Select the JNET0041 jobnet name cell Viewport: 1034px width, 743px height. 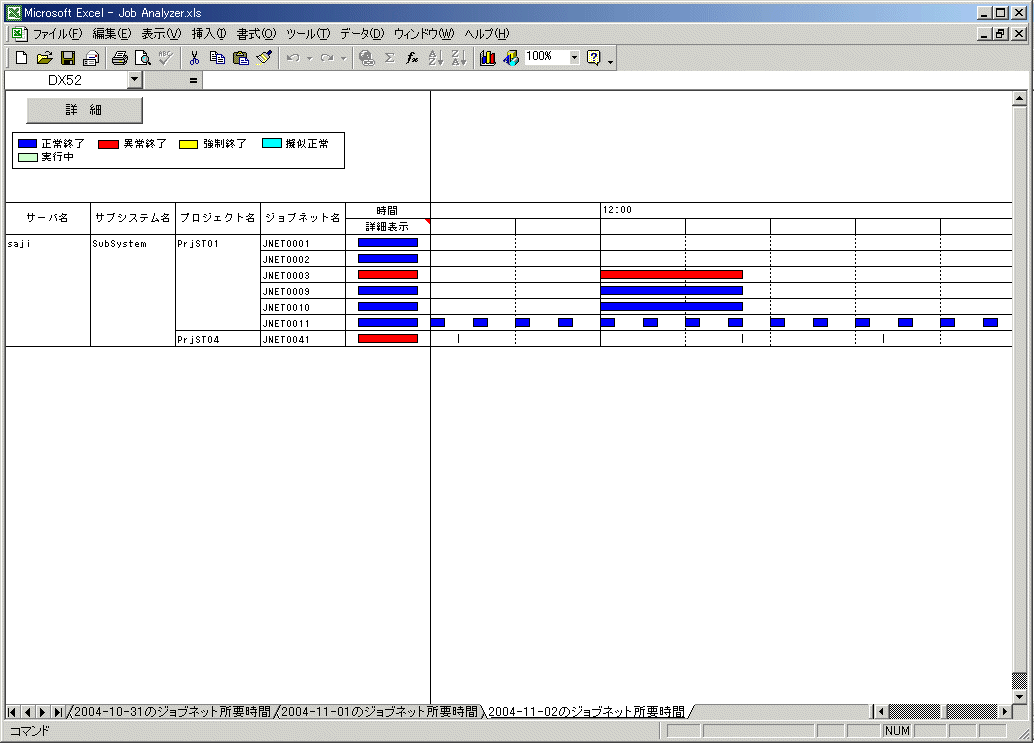click(303, 339)
